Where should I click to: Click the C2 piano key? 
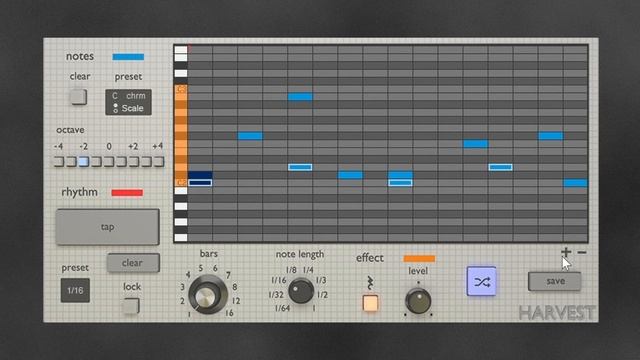coord(181,182)
